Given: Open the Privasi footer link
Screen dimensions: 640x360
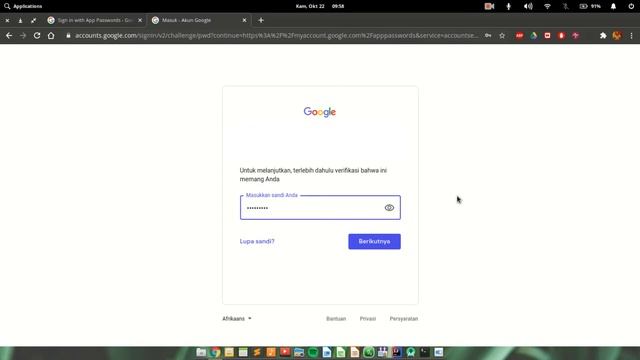Looking at the screenshot, I should click(368, 318).
